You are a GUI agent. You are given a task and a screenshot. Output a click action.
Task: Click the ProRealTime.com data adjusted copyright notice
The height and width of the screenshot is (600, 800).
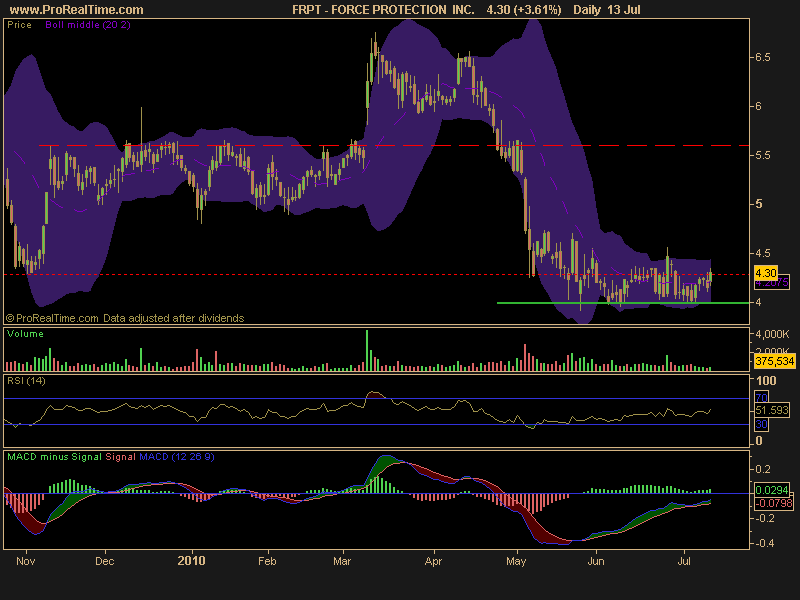tap(125, 318)
